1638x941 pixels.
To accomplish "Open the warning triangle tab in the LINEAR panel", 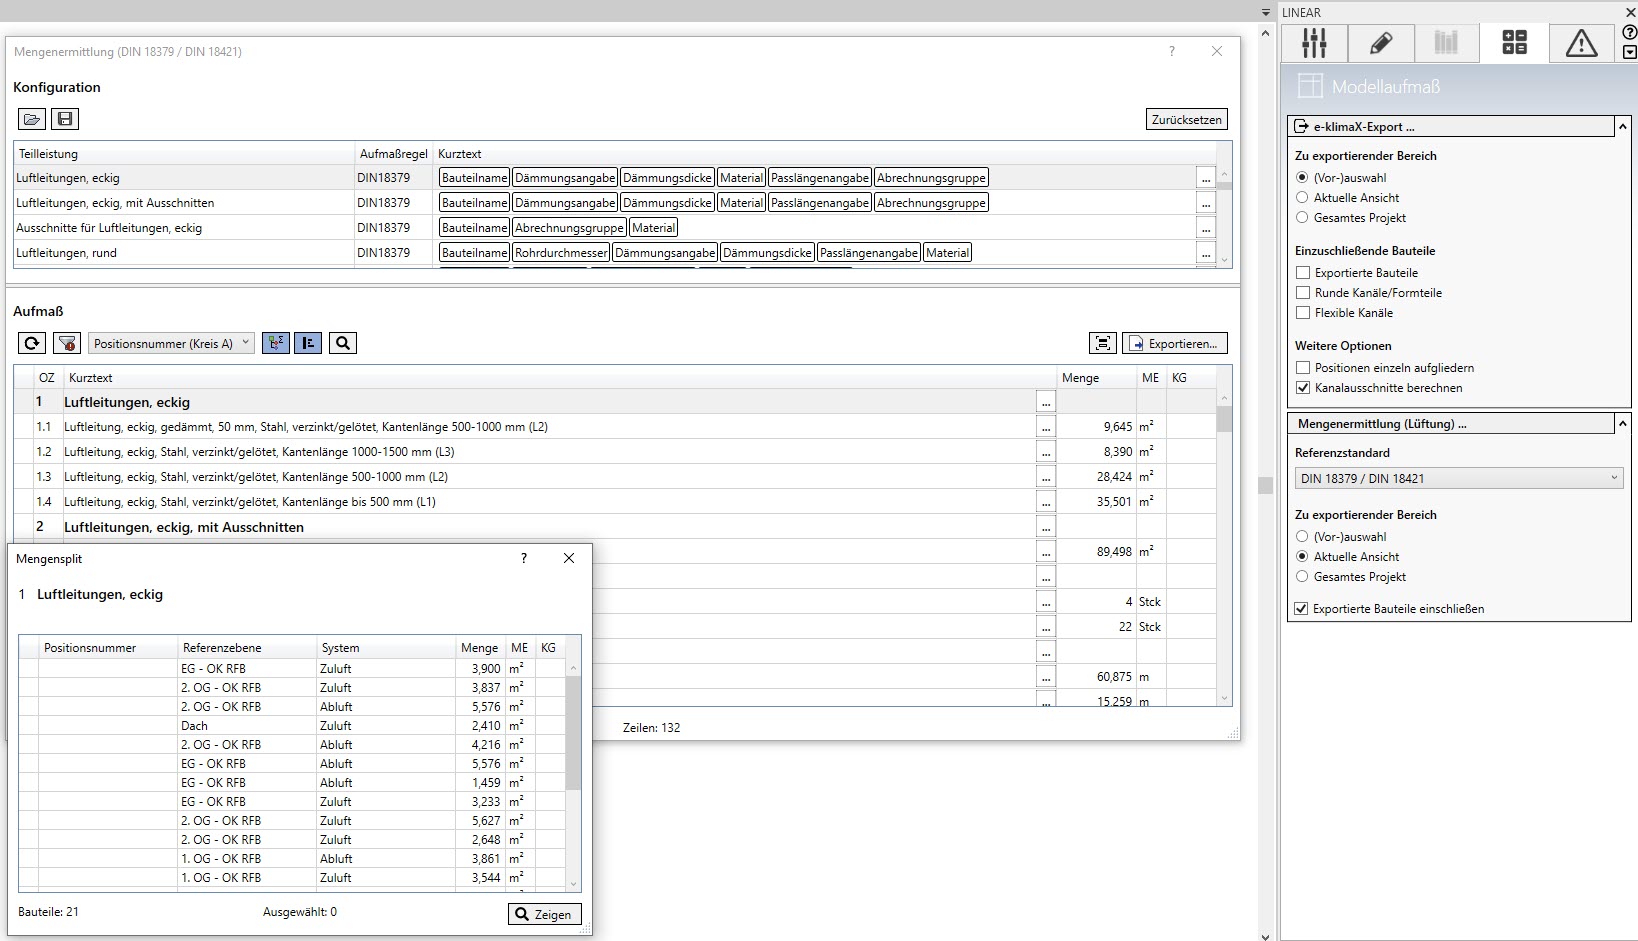I will [1580, 43].
